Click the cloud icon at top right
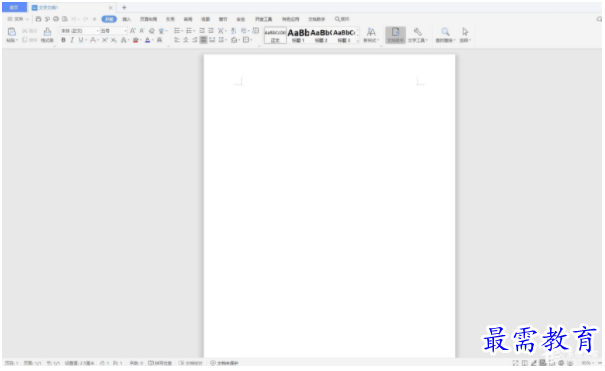Screen dimensions: 605x371 (x=599, y=19)
